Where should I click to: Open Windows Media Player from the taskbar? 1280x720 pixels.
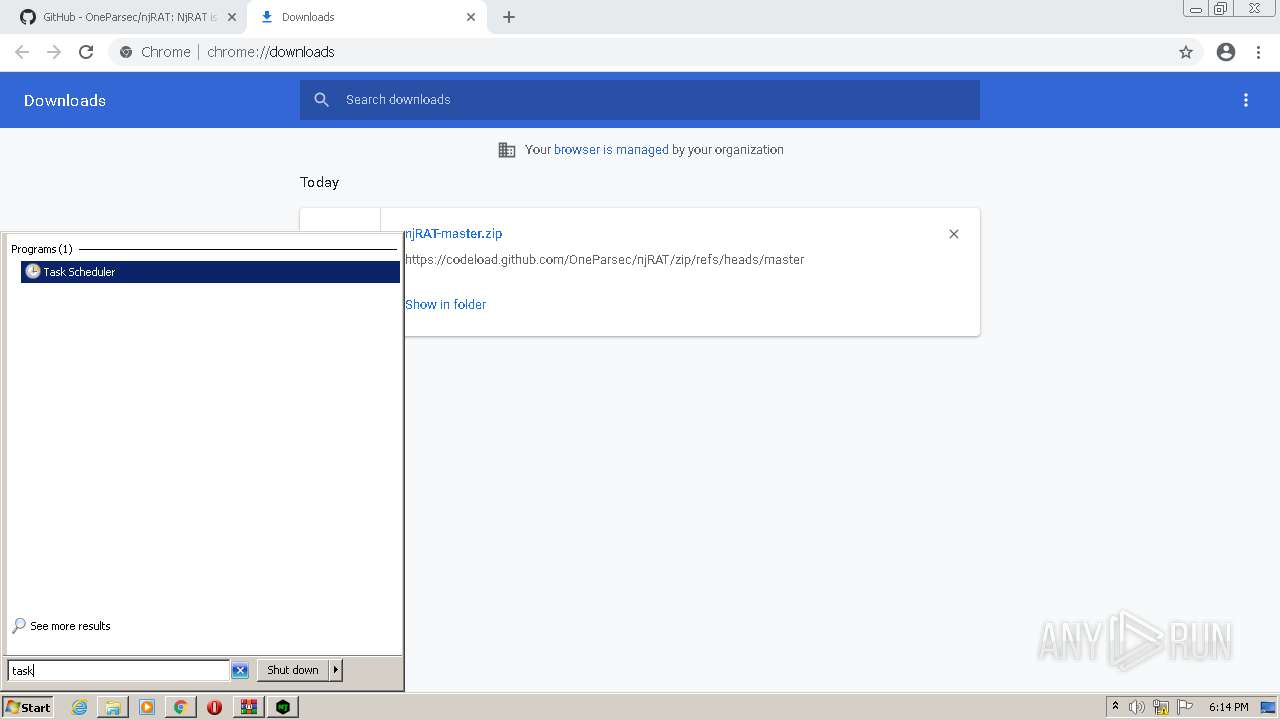[147, 707]
